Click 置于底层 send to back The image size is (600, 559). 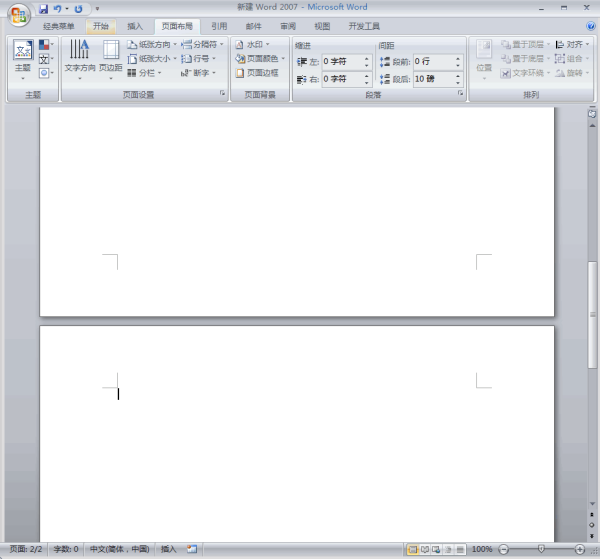525,59
